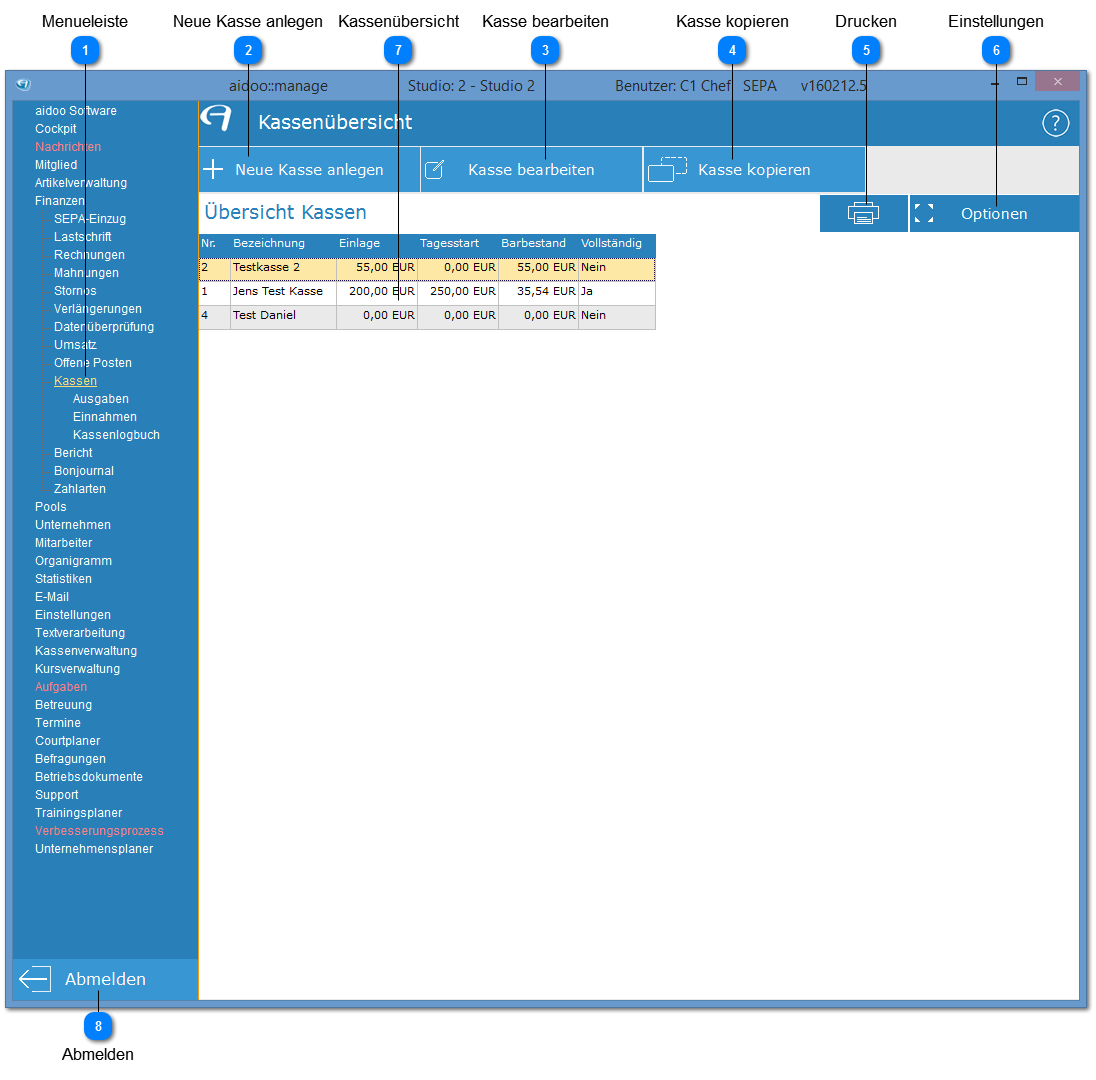Viewport: 1096px width, 1080px height.
Task: Open Einnahmen under Kassen
Action: (105, 417)
